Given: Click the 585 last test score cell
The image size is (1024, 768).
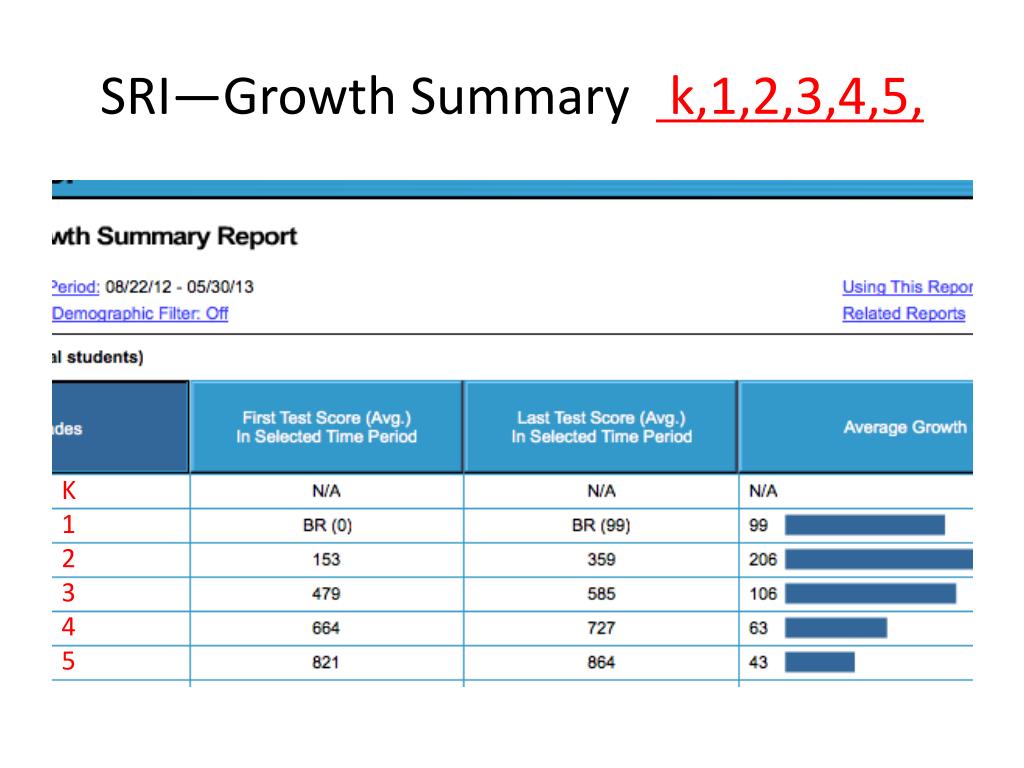Looking at the screenshot, I should (601, 594).
